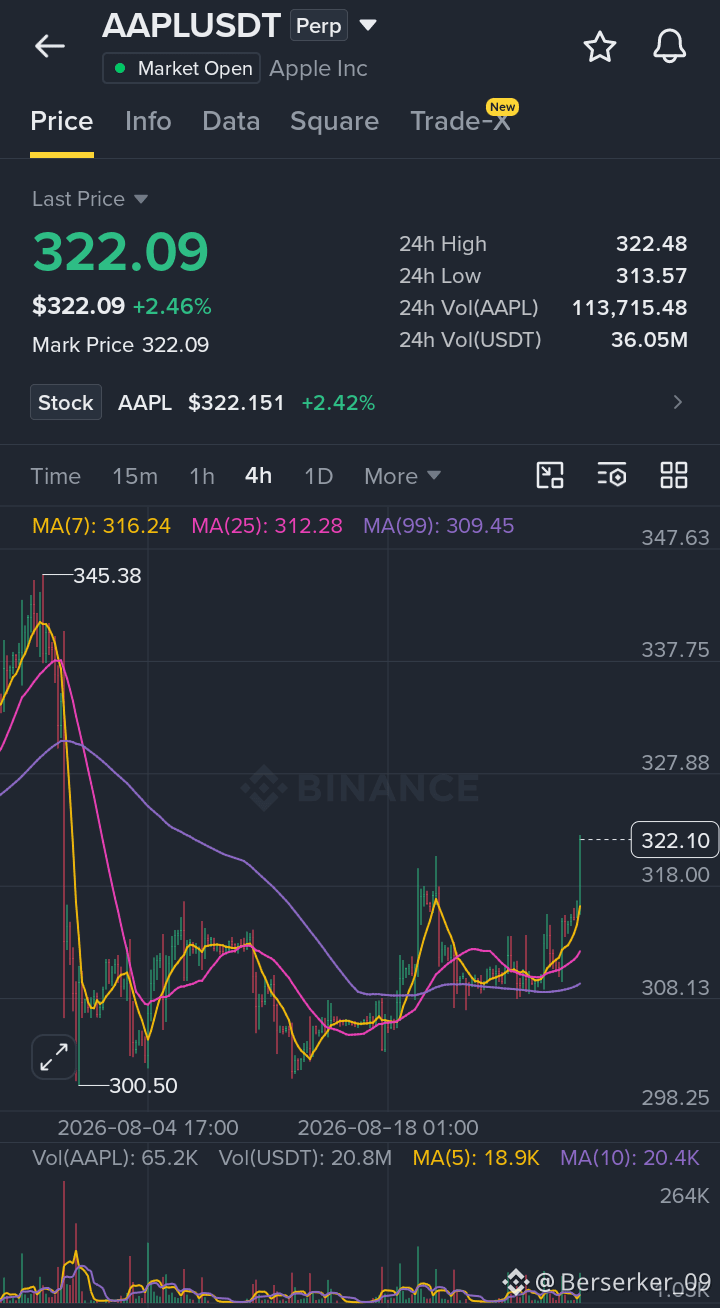This screenshot has width=720, height=1308.
Task: Tap 24h Vol(USDT) value 36.05M
Action: [x=650, y=340]
